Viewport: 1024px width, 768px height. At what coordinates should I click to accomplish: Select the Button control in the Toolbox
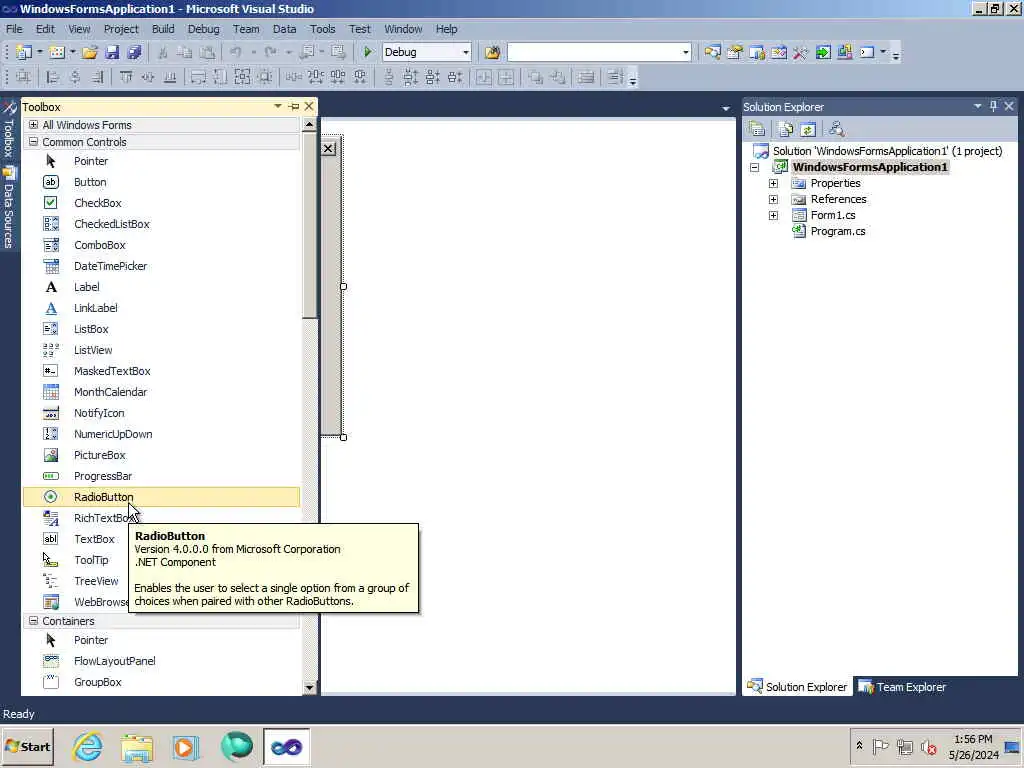(161, 182)
